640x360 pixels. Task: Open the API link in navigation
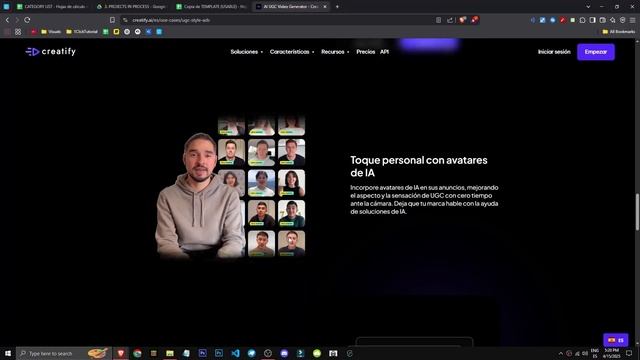[x=384, y=52]
